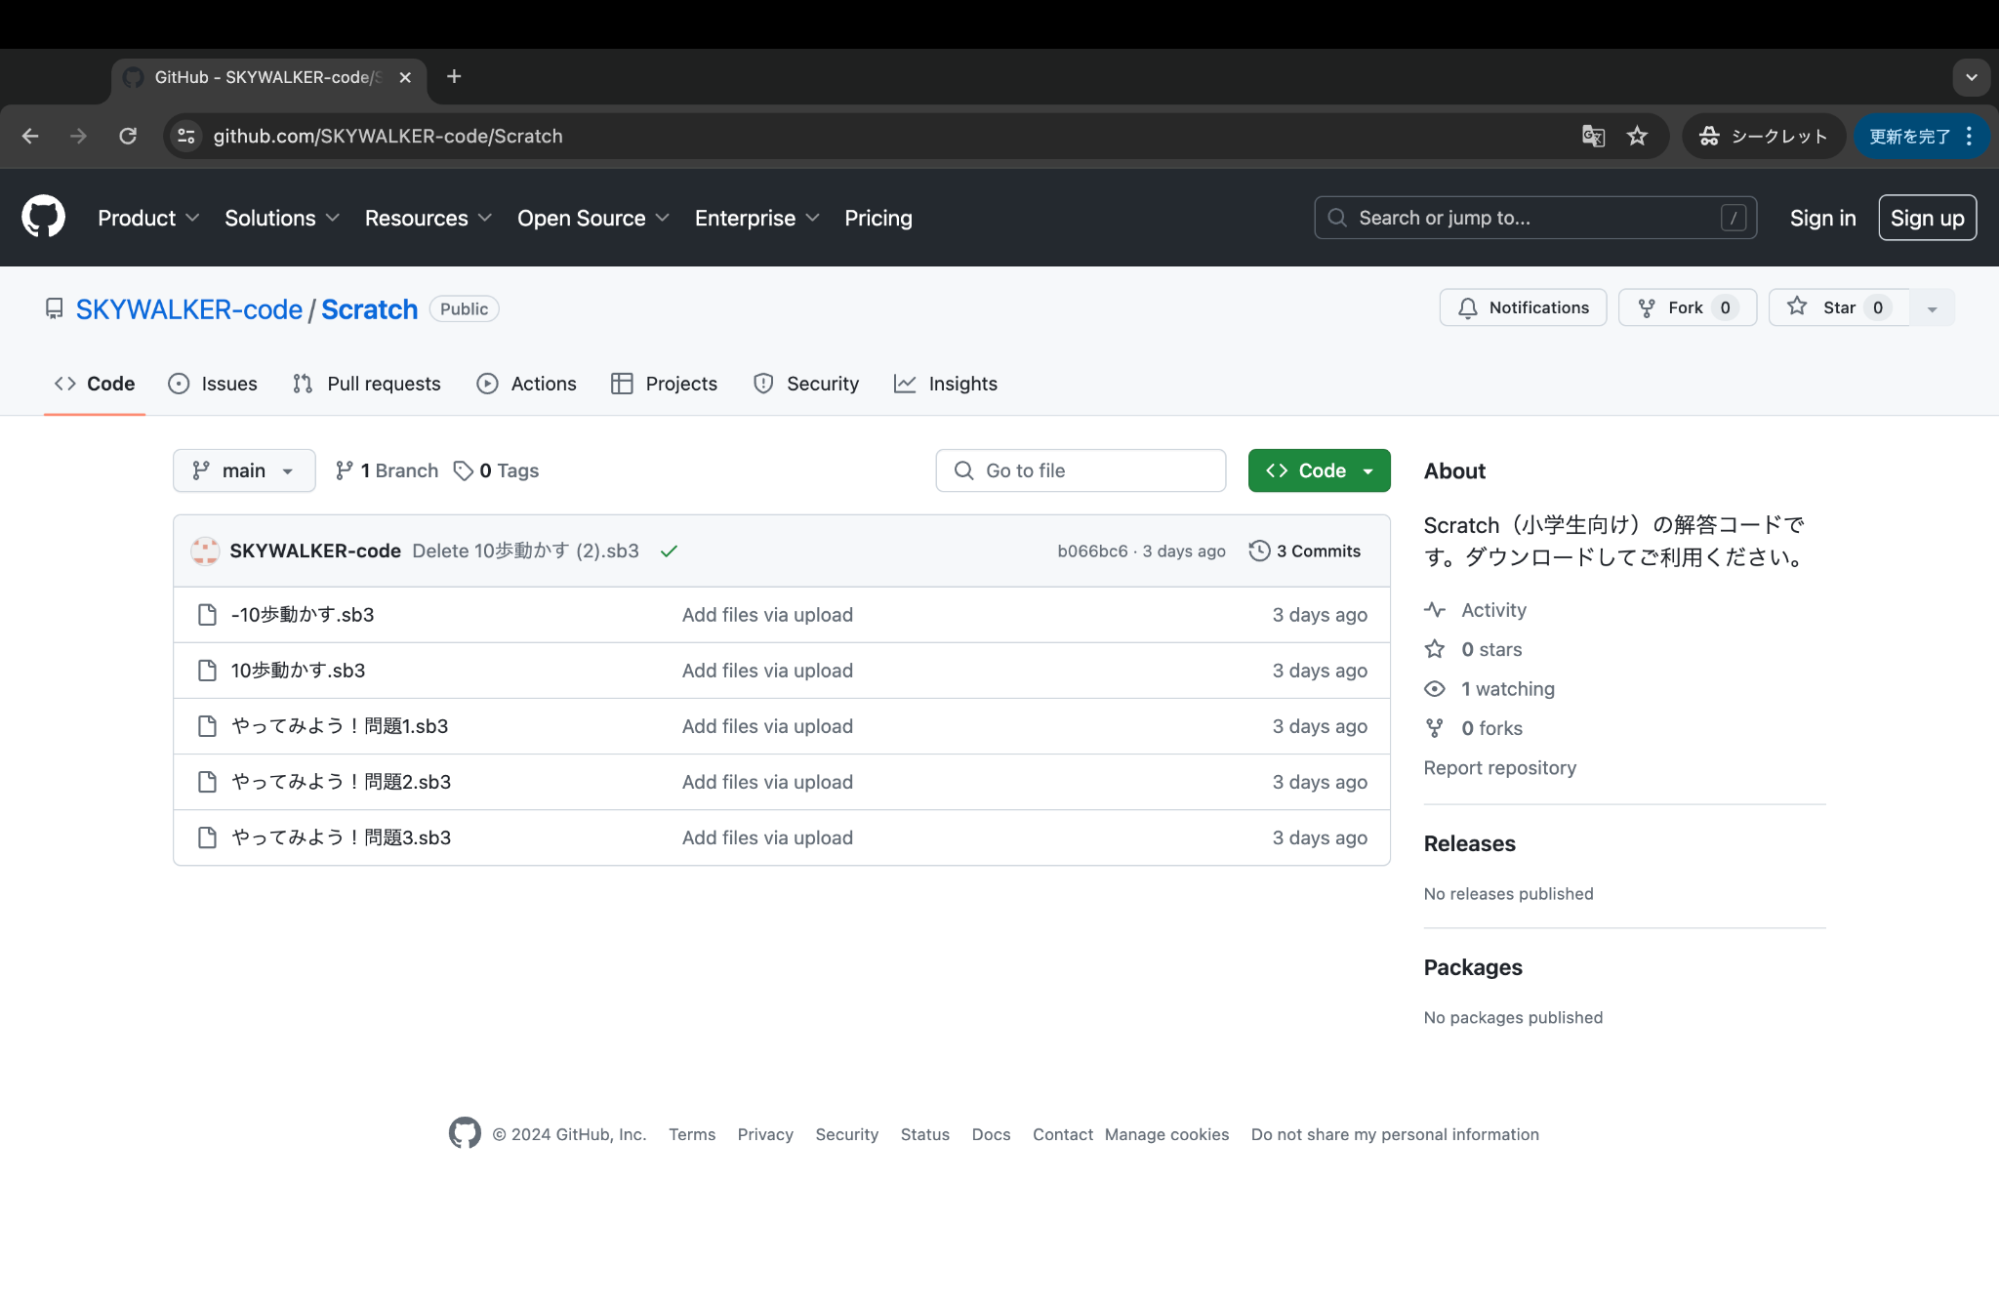Go back with the browser back arrow
Screen dimensions: 1999x1301
coord(30,136)
